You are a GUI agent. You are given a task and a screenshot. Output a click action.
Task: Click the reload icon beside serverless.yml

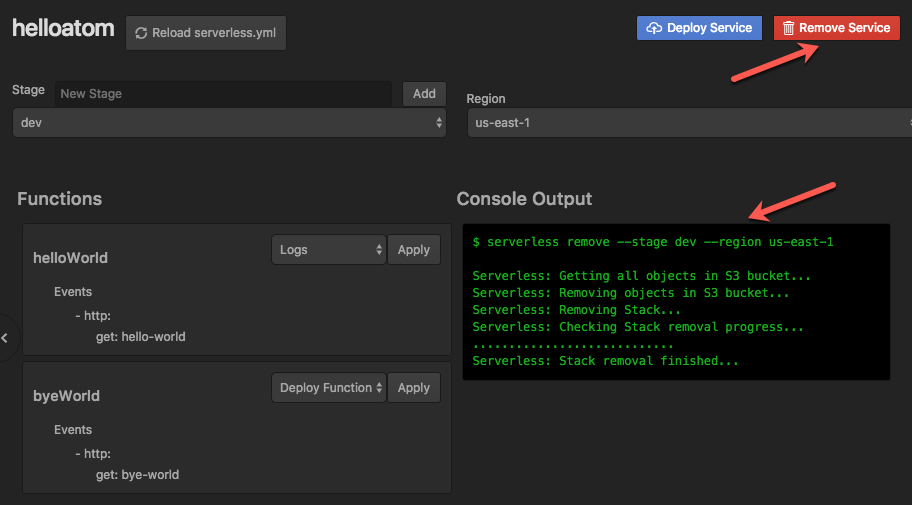[x=141, y=33]
